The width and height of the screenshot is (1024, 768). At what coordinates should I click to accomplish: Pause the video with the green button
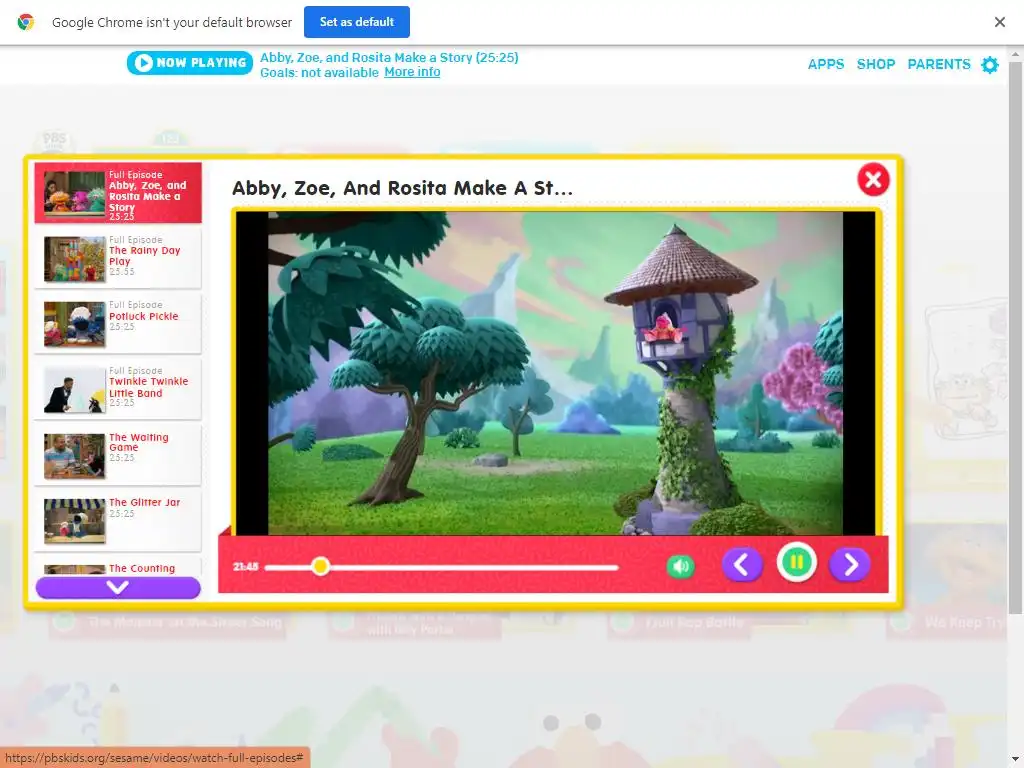pos(796,562)
